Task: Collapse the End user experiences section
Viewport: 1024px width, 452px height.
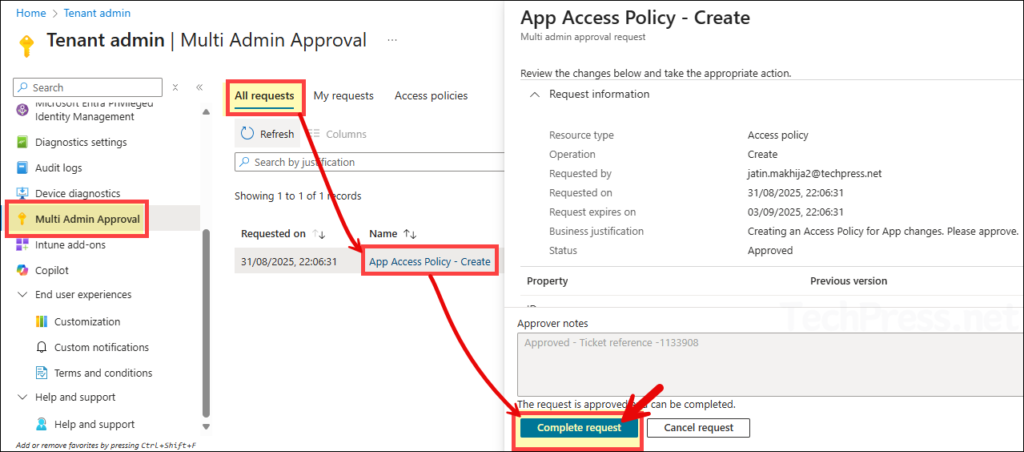Action: click(22, 295)
